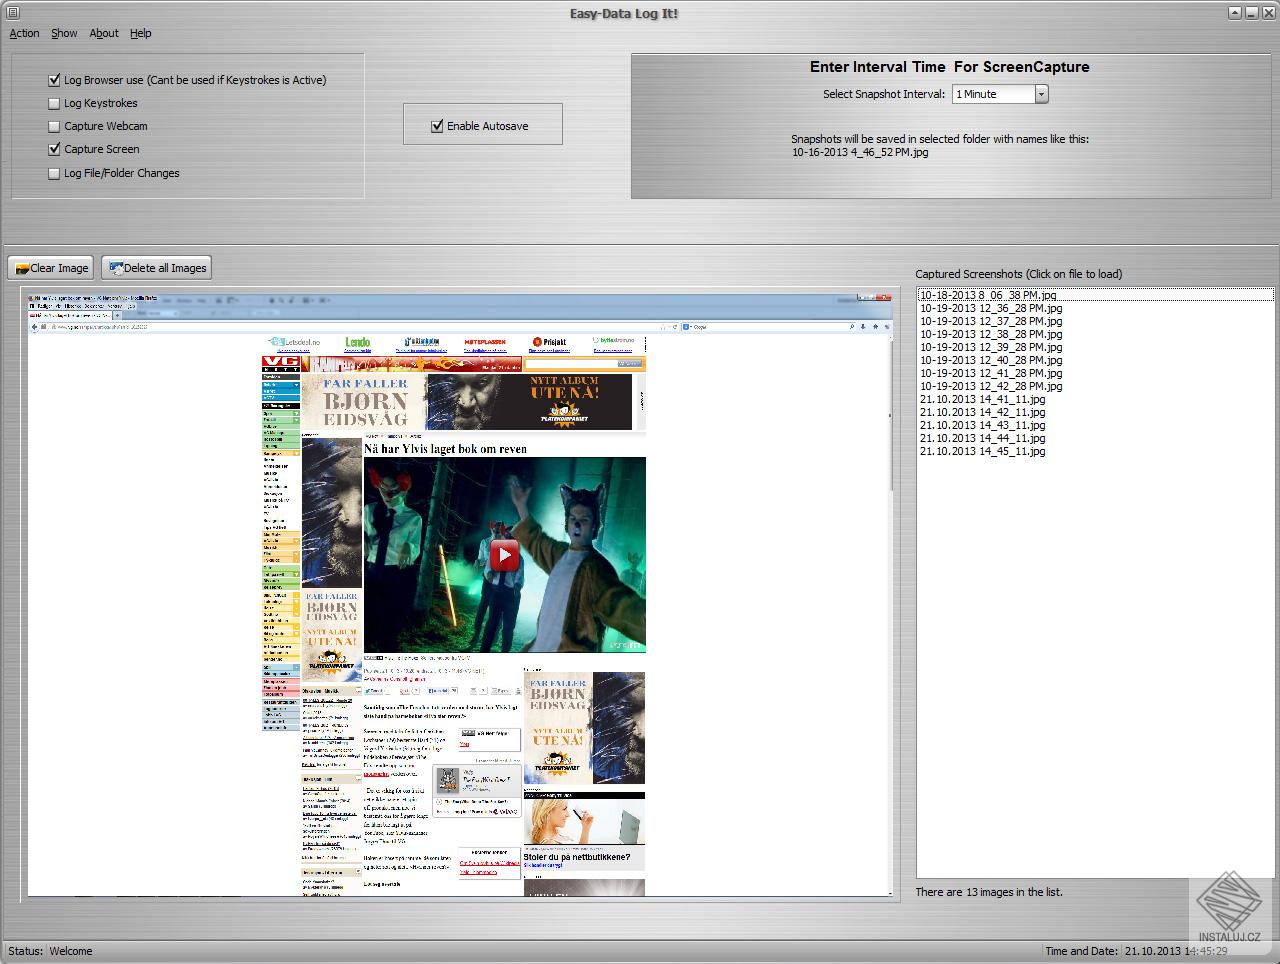Open the About menu
This screenshot has width=1280, height=964.
[103, 33]
